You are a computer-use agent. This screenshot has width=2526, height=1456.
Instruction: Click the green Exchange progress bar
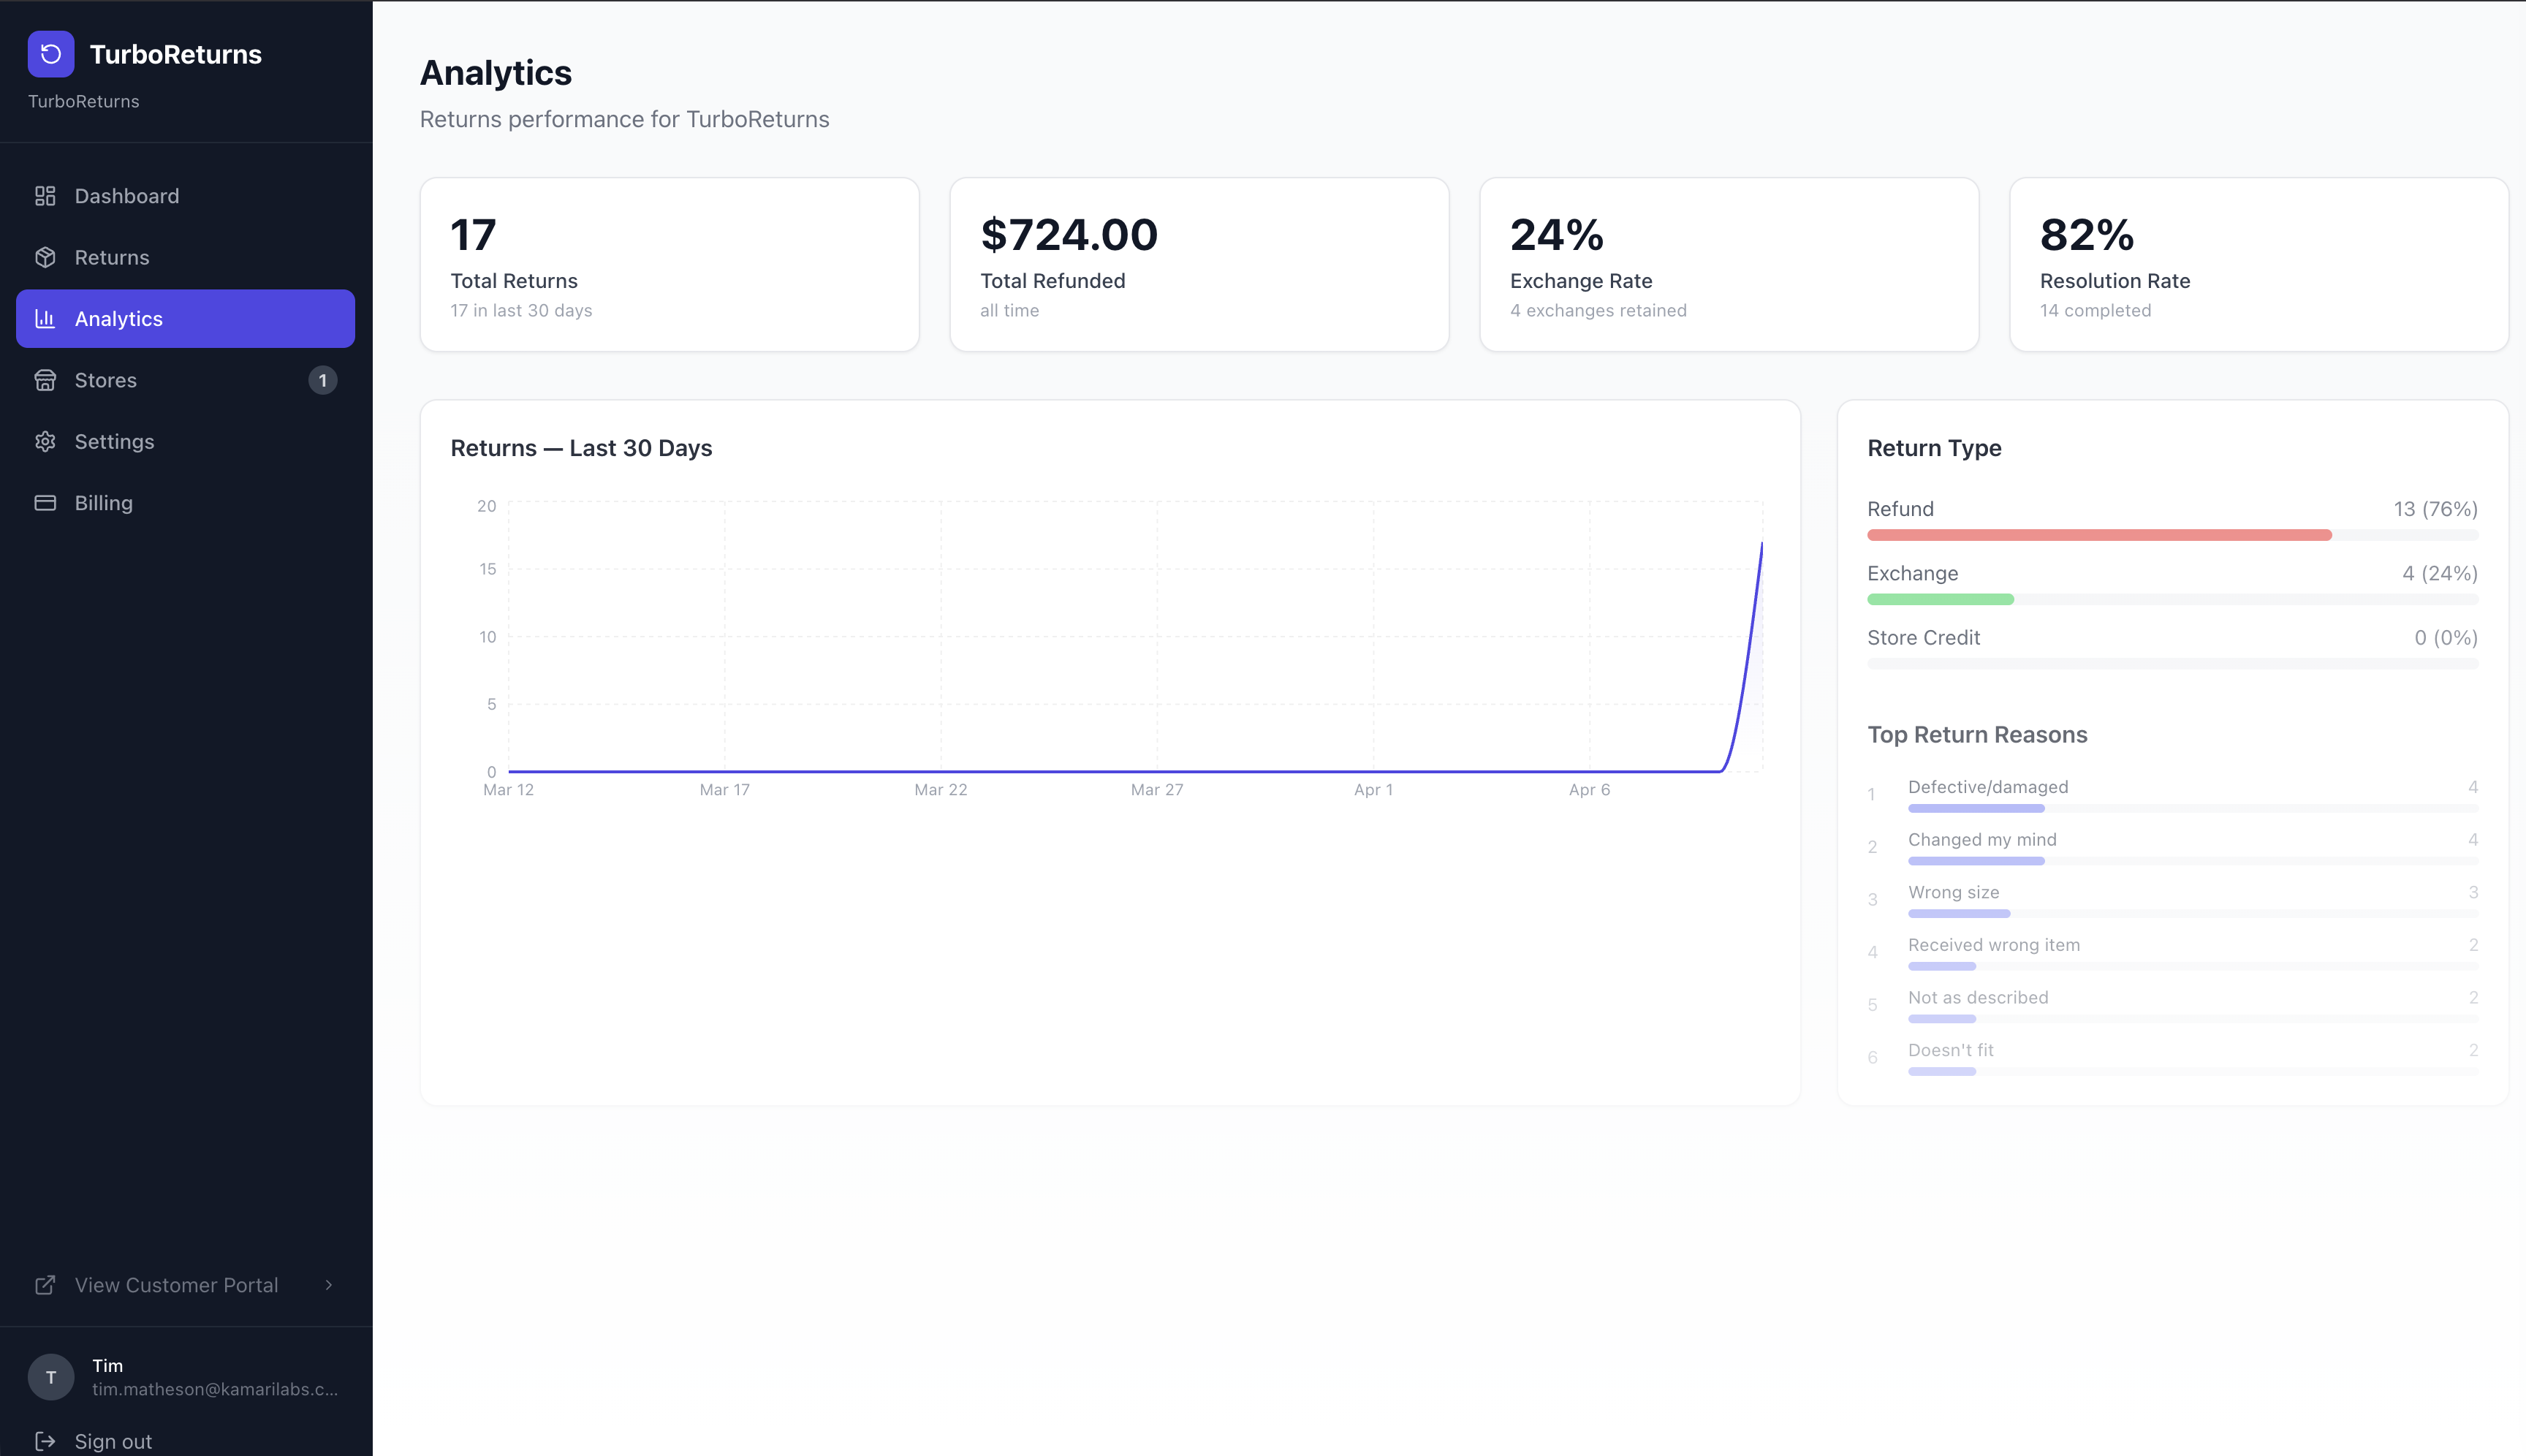click(1940, 599)
